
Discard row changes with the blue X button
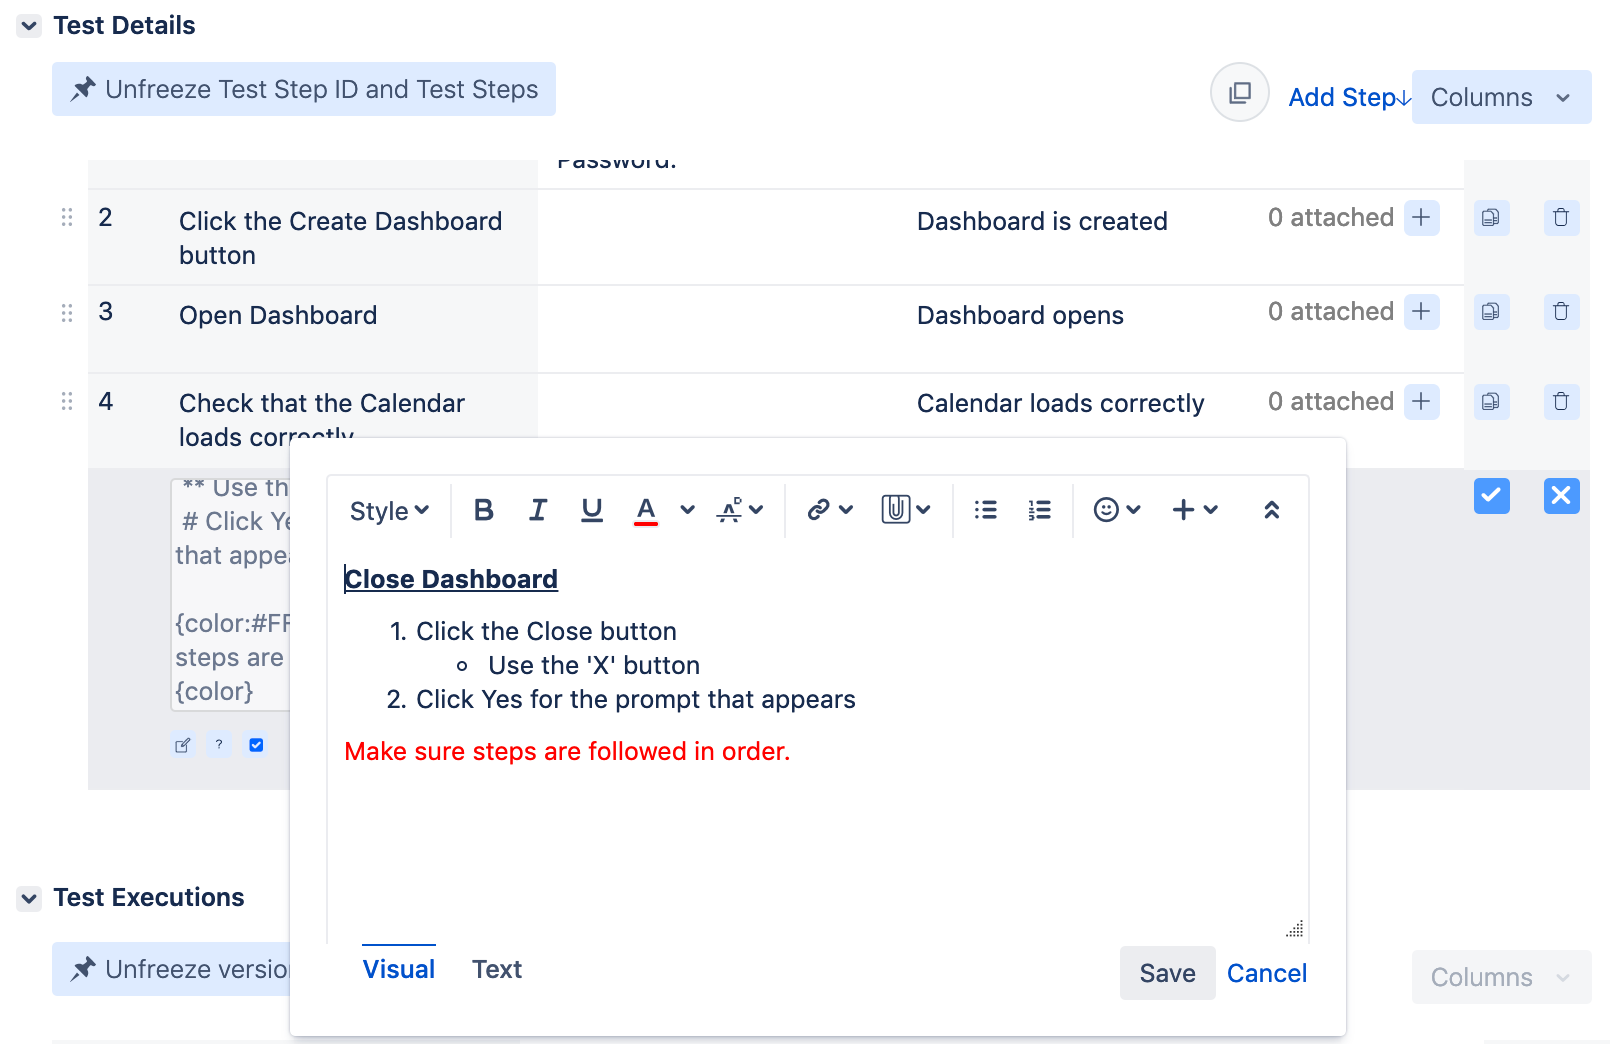tap(1561, 495)
